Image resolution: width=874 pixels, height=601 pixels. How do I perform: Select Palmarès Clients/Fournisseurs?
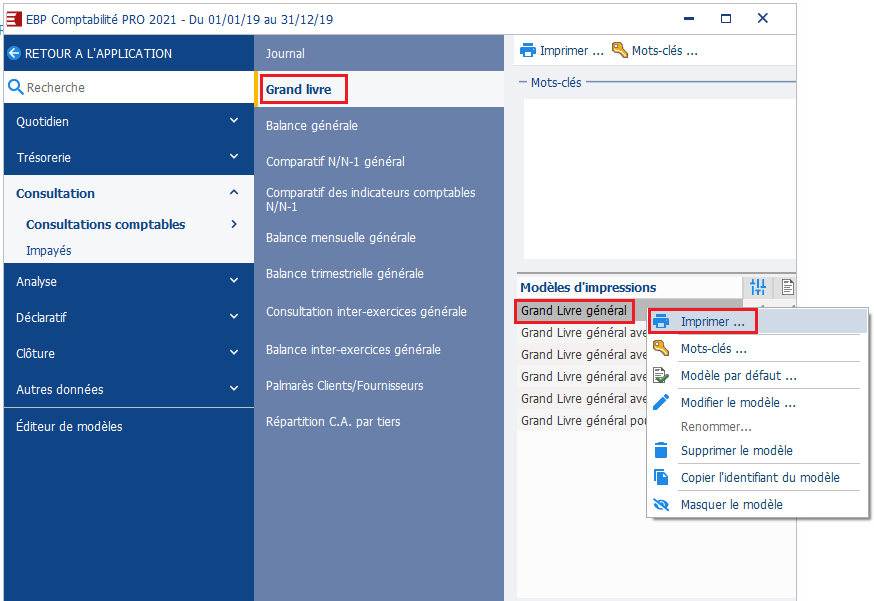(x=379, y=386)
